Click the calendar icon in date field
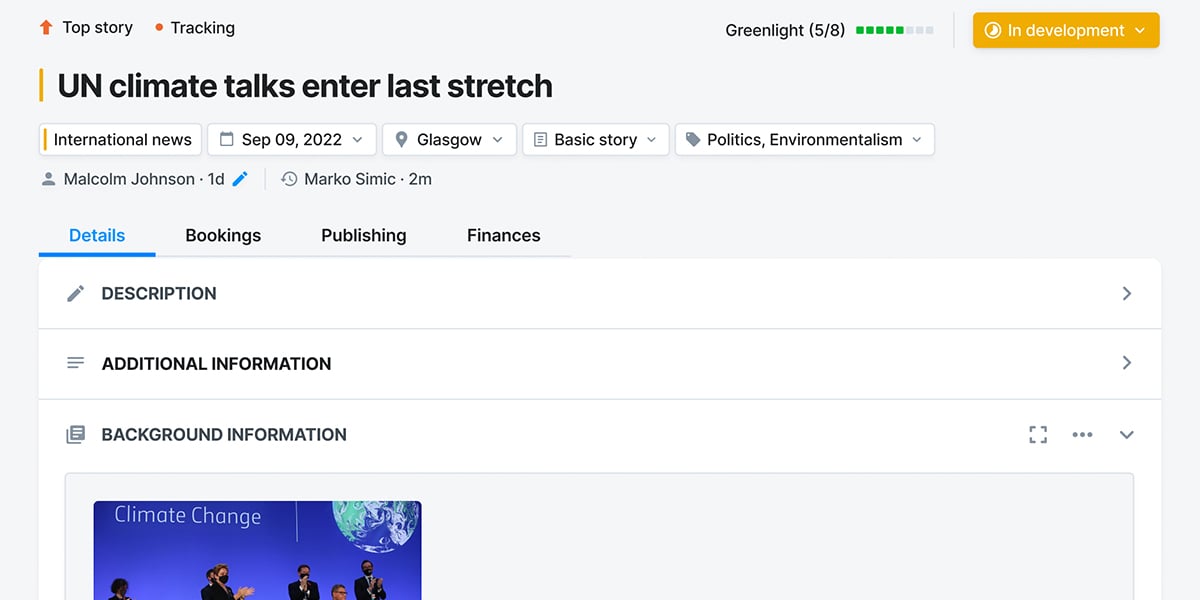This screenshot has height=600, width=1200. pos(227,140)
